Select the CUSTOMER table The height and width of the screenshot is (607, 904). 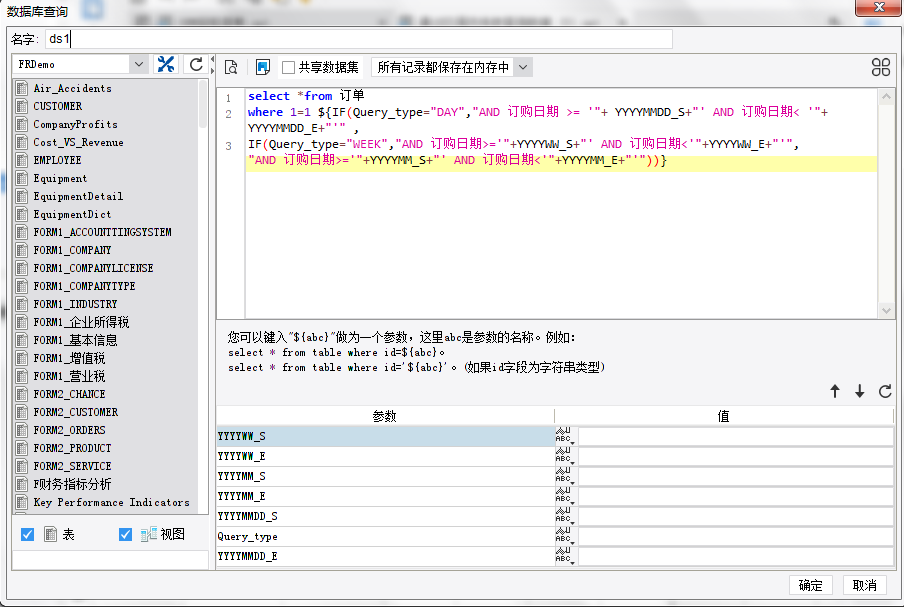click(x=58, y=106)
